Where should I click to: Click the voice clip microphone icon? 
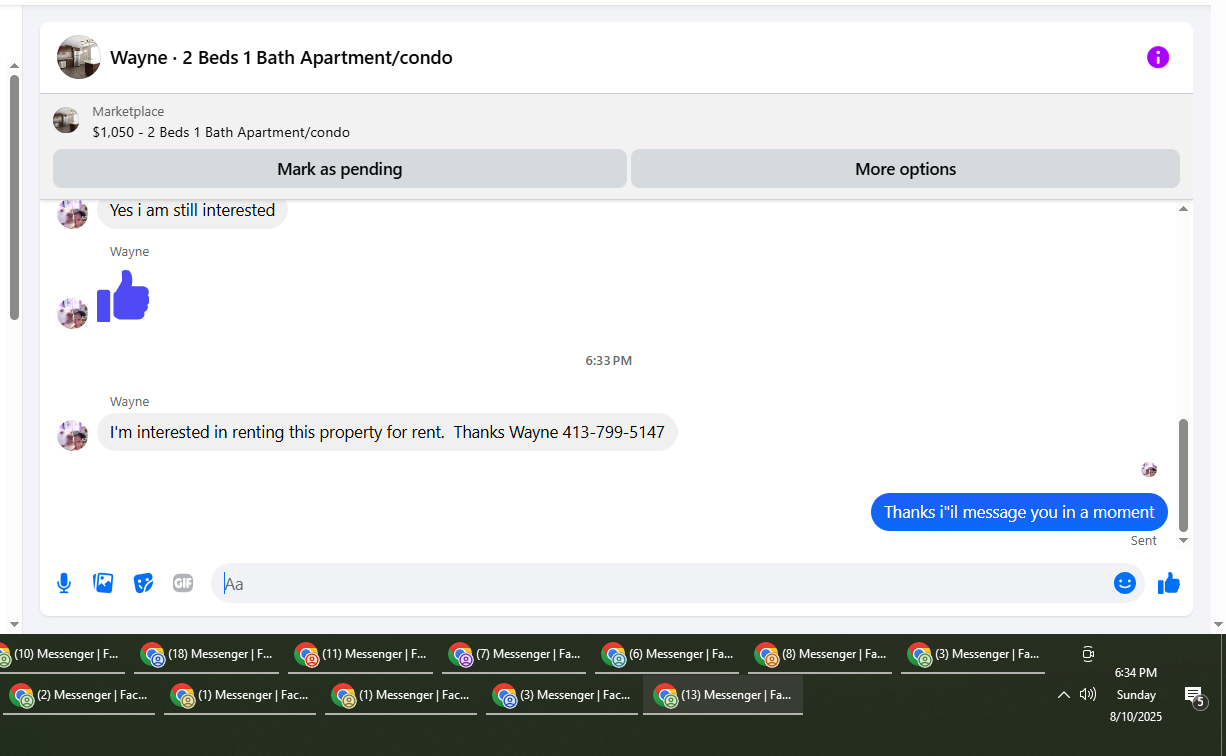click(64, 583)
